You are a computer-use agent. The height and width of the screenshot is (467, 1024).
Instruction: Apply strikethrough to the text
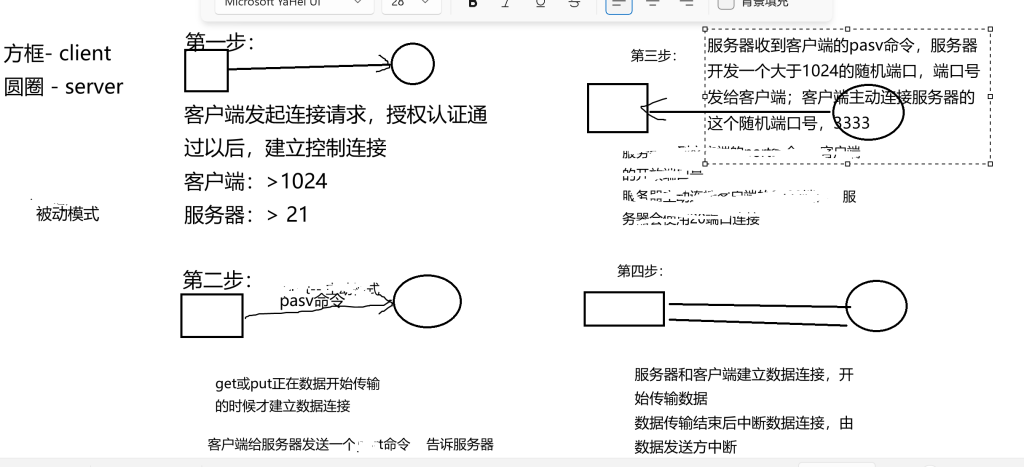point(574,4)
